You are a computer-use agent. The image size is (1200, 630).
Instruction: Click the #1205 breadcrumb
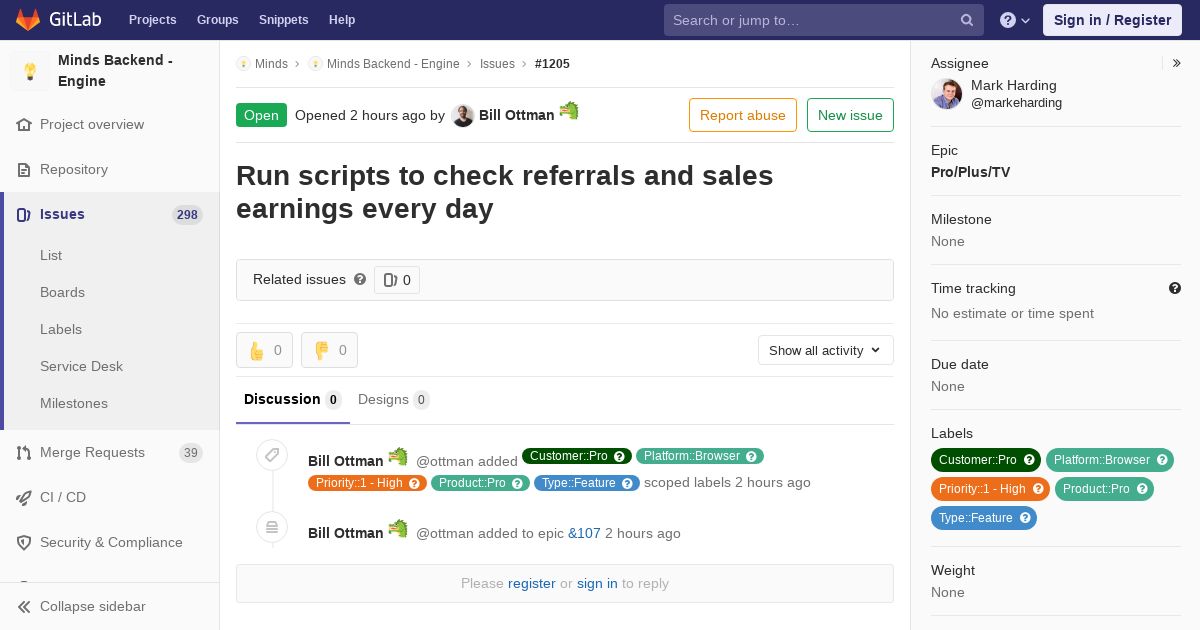click(x=552, y=64)
